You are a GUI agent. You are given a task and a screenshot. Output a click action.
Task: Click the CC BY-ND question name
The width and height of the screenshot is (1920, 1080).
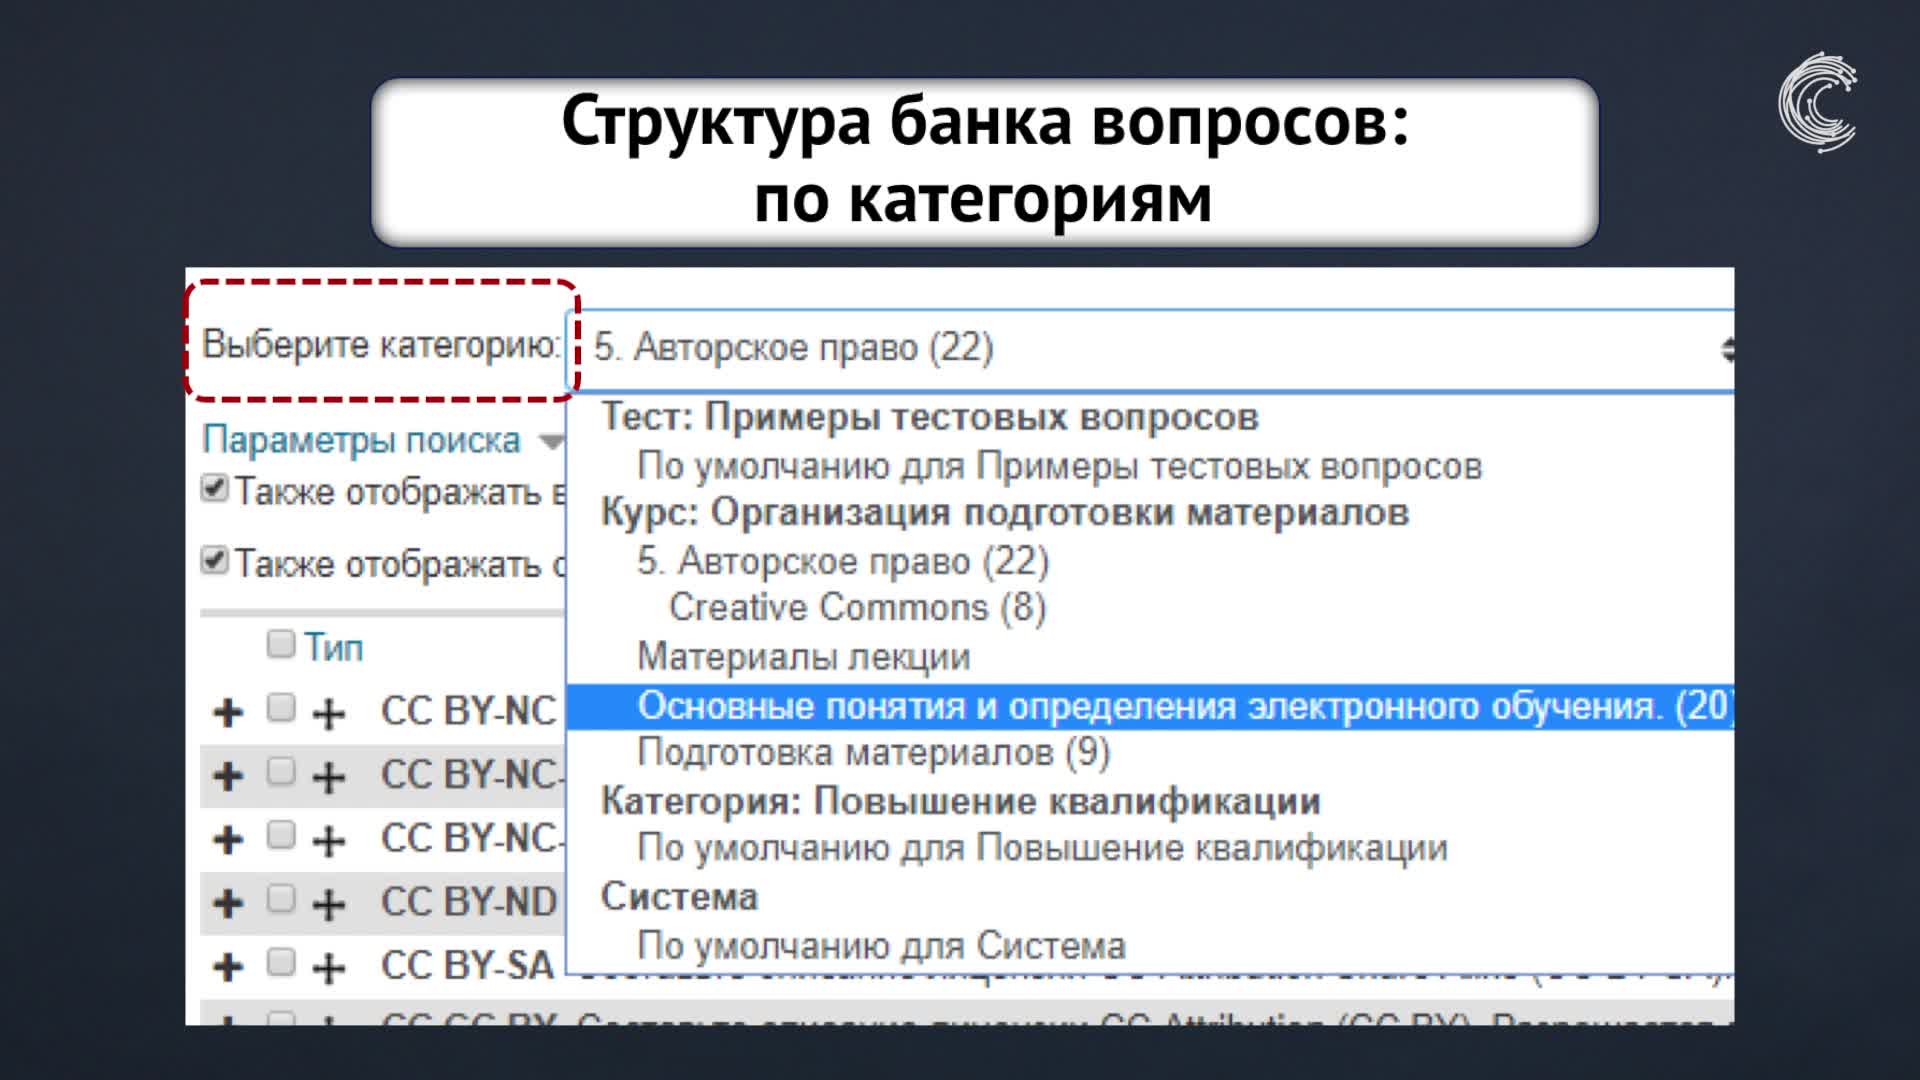tap(468, 902)
